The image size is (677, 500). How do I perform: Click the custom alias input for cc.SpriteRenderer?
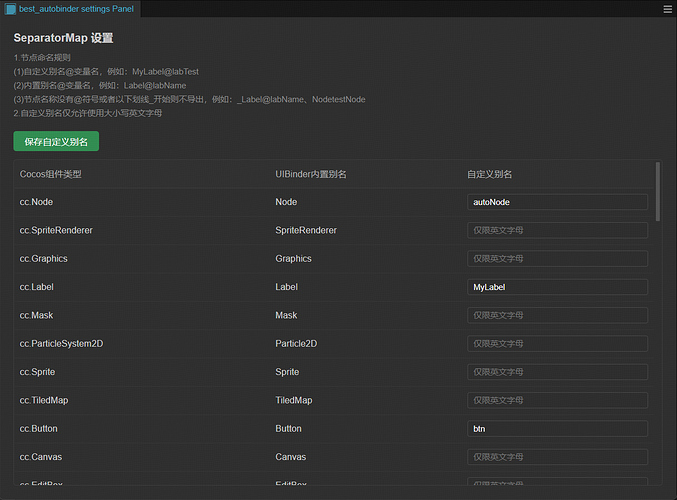point(557,230)
